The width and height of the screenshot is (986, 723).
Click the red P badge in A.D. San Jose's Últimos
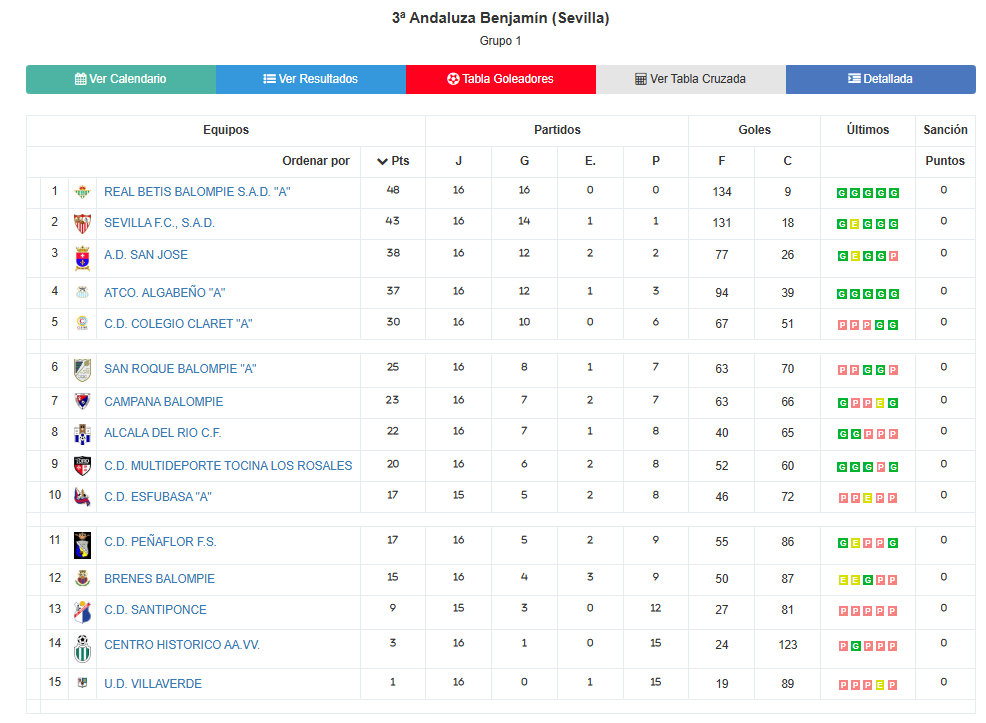click(x=894, y=257)
